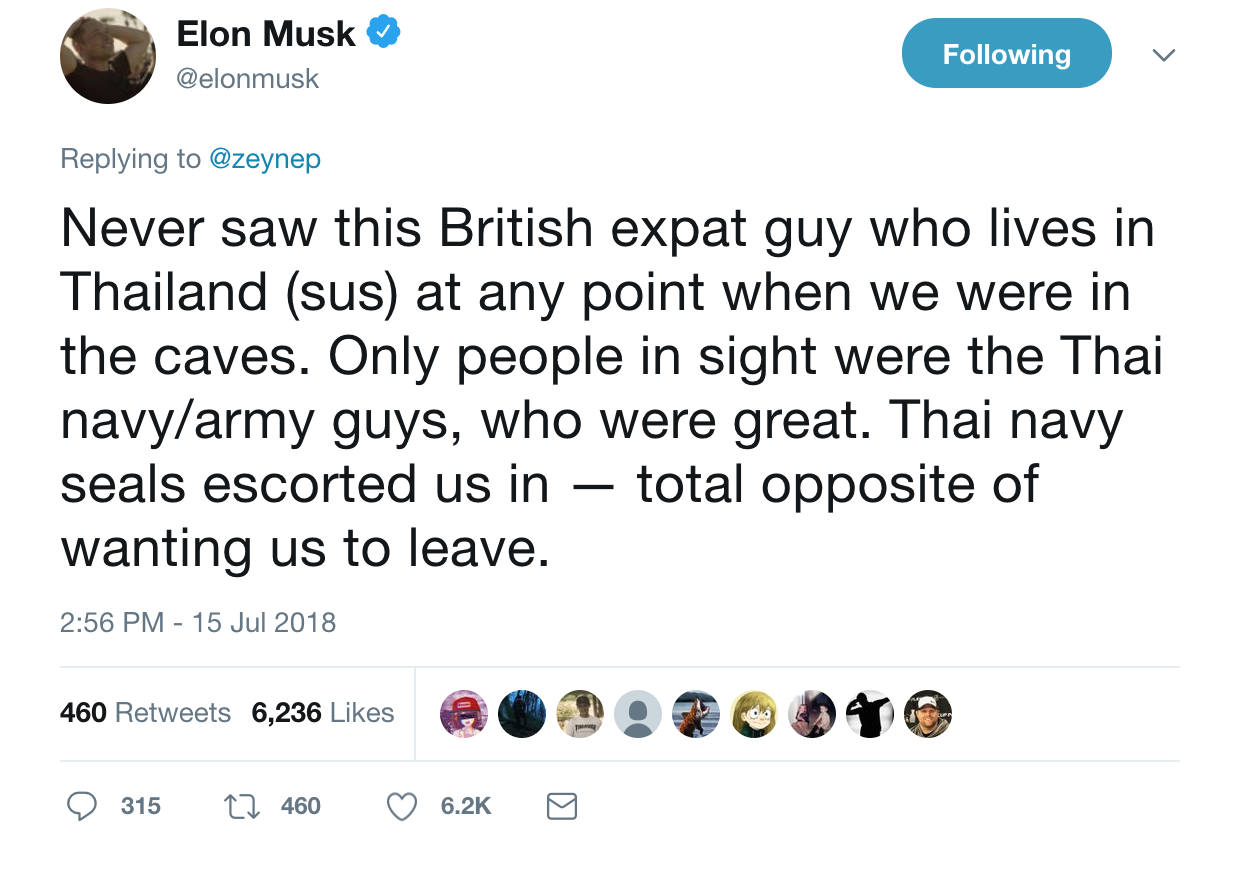Viewport: 1250px width, 876px height.
Task: View the 460 Retweets list
Action: [145, 713]
